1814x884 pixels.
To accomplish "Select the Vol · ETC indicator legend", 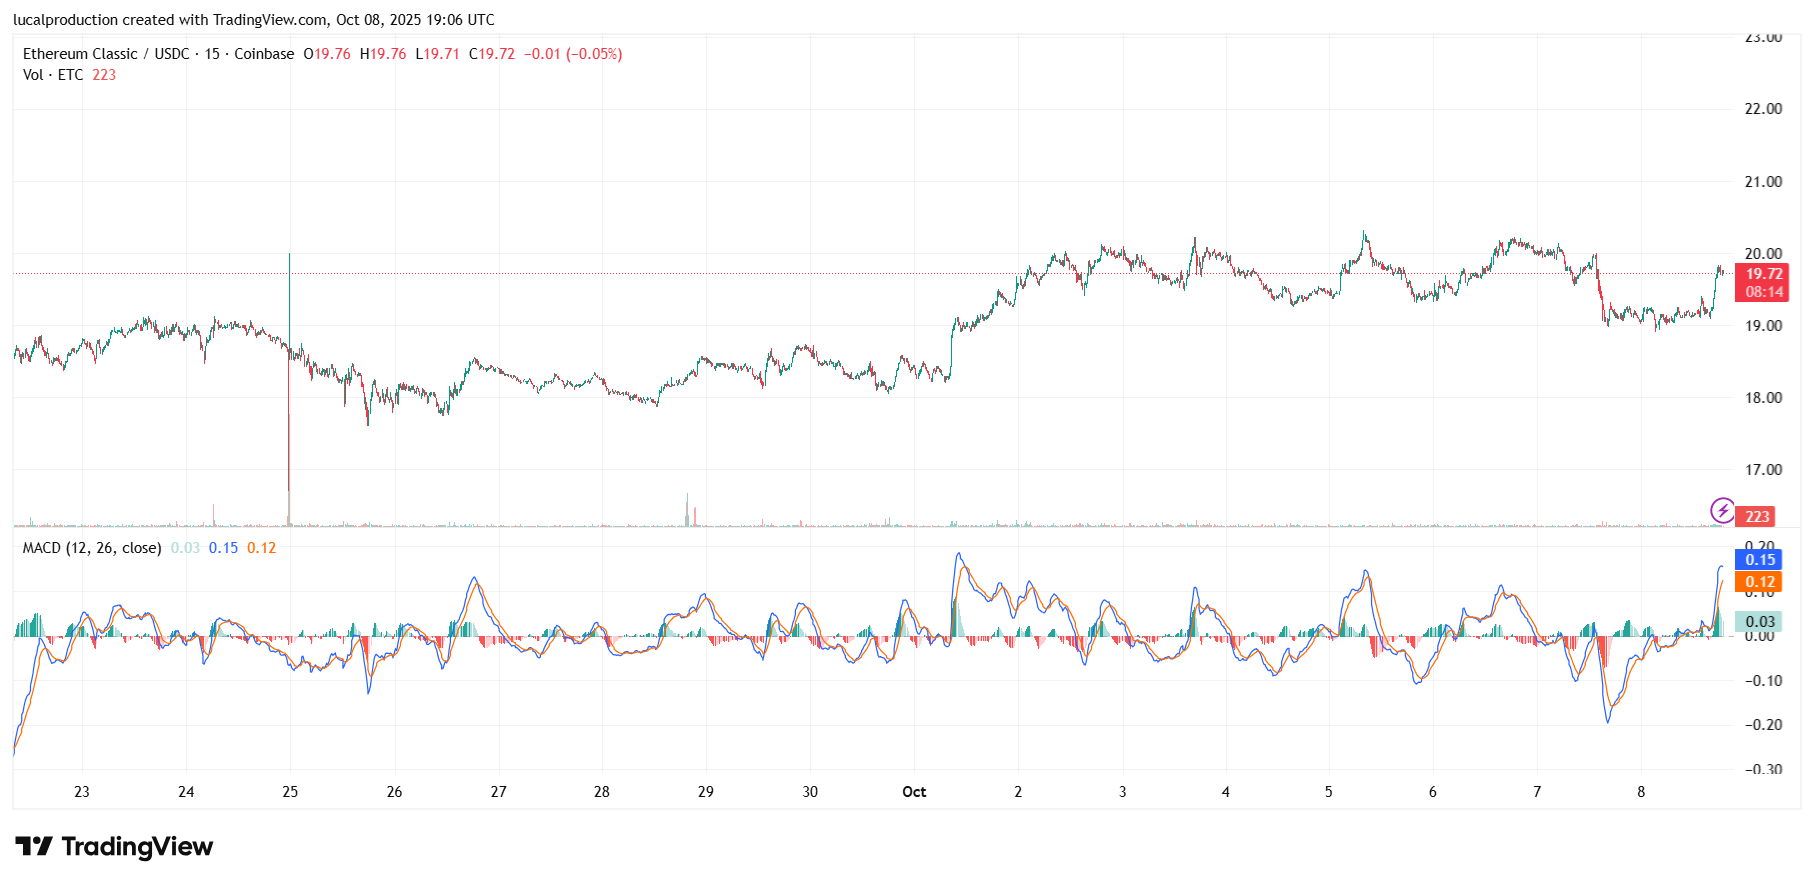I will point(53,75).
